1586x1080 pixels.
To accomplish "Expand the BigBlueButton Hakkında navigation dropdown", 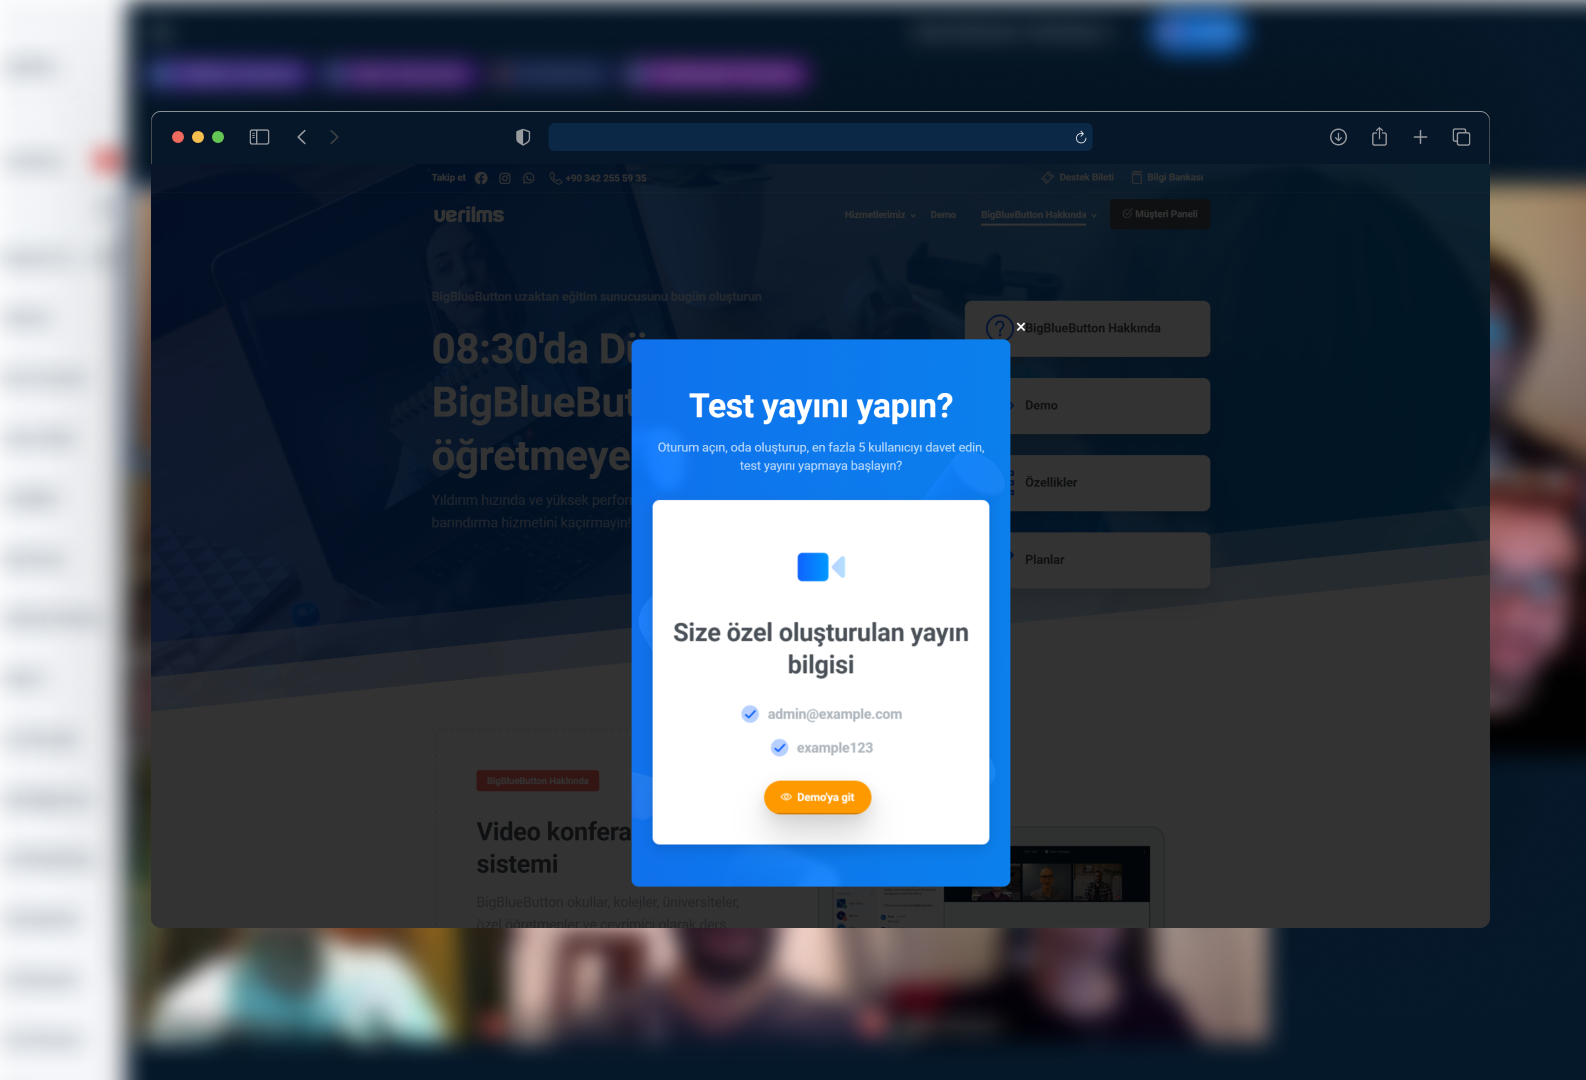I will click(x=1039, y=215).
